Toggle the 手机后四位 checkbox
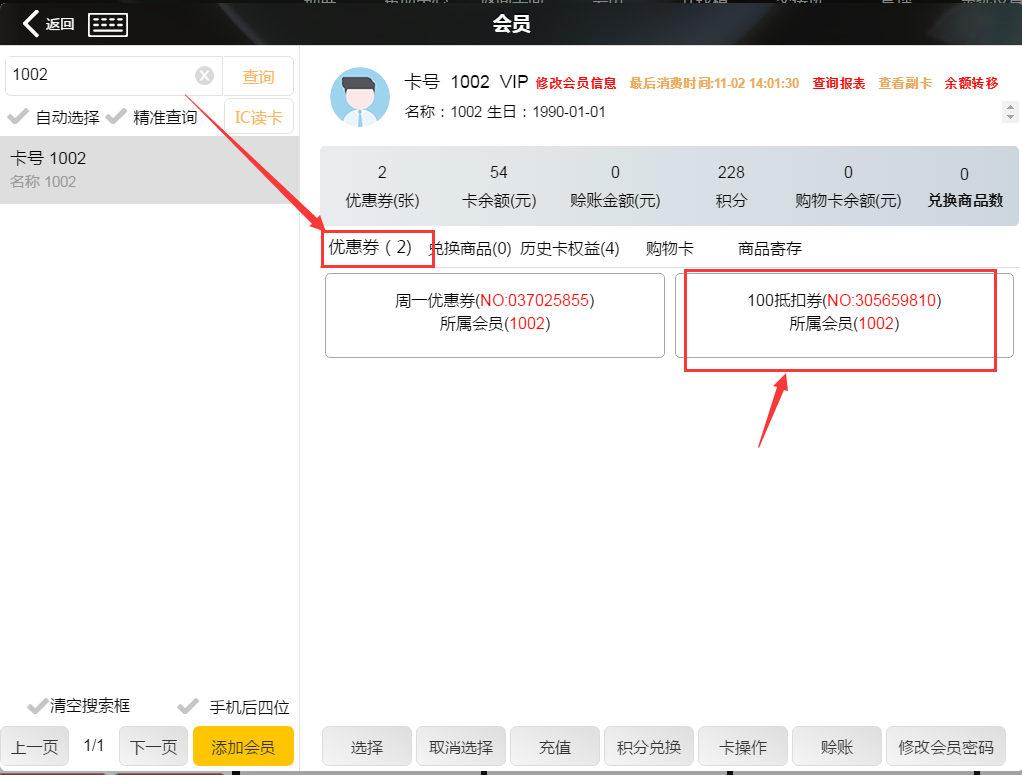Screen dimensions: 1022x775 [187, 706]
